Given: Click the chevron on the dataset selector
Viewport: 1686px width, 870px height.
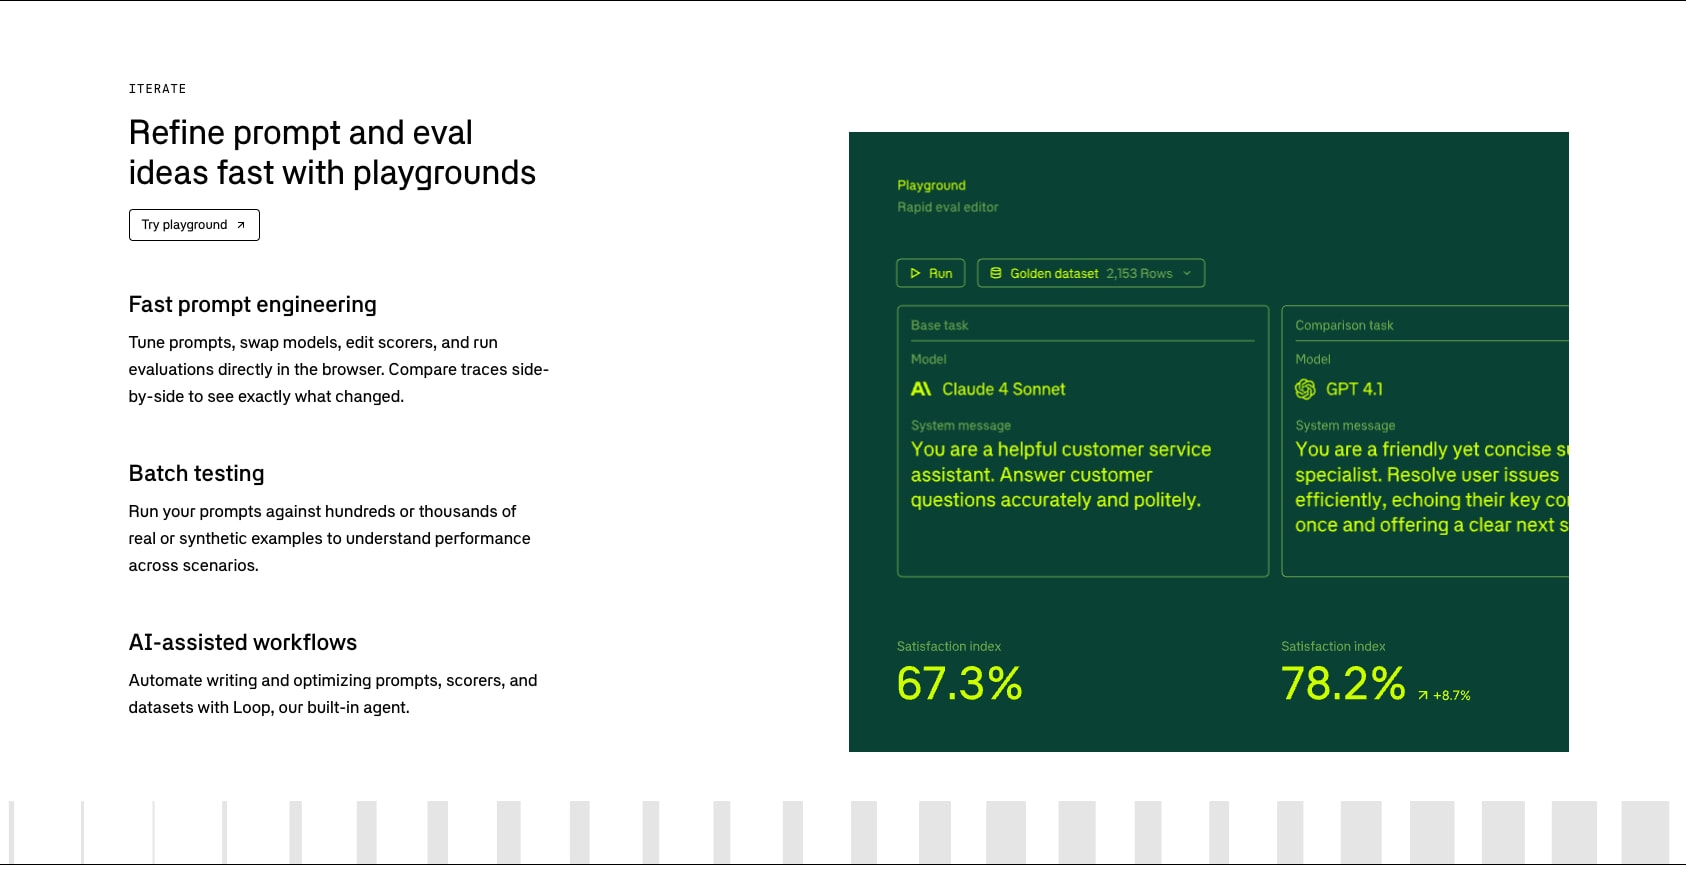Looking at the screenshot, I should (1187, 273).
